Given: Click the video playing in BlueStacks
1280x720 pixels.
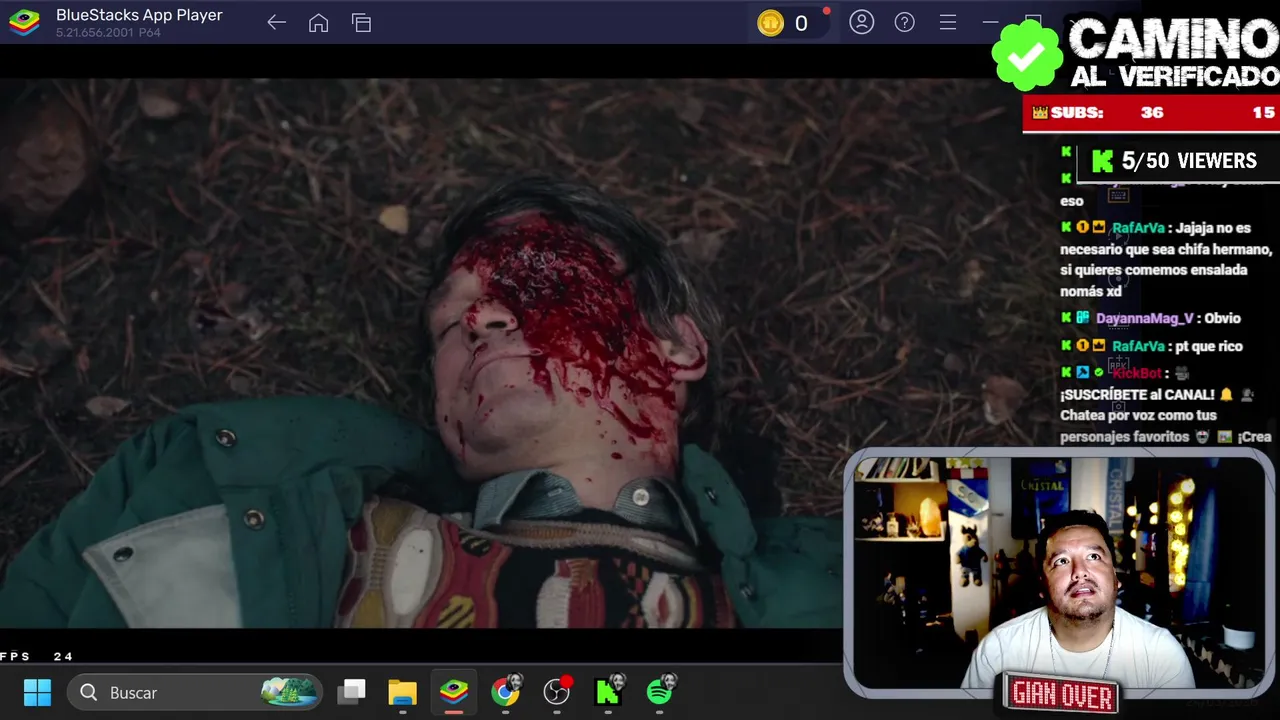Looking at the screenshot, I should 421,353.
